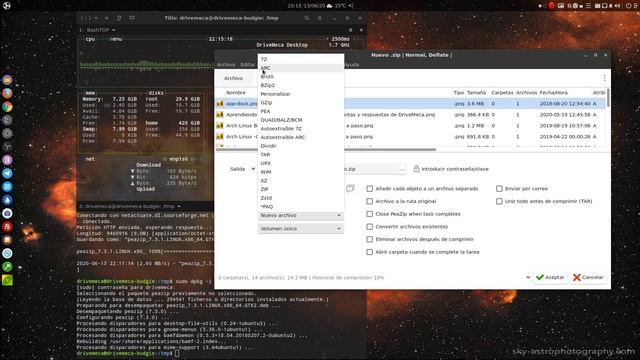The height and width of the screenshot is (360, 640).
Task: Sort by the Tamaño column header
Action: [x=476, y=93]
